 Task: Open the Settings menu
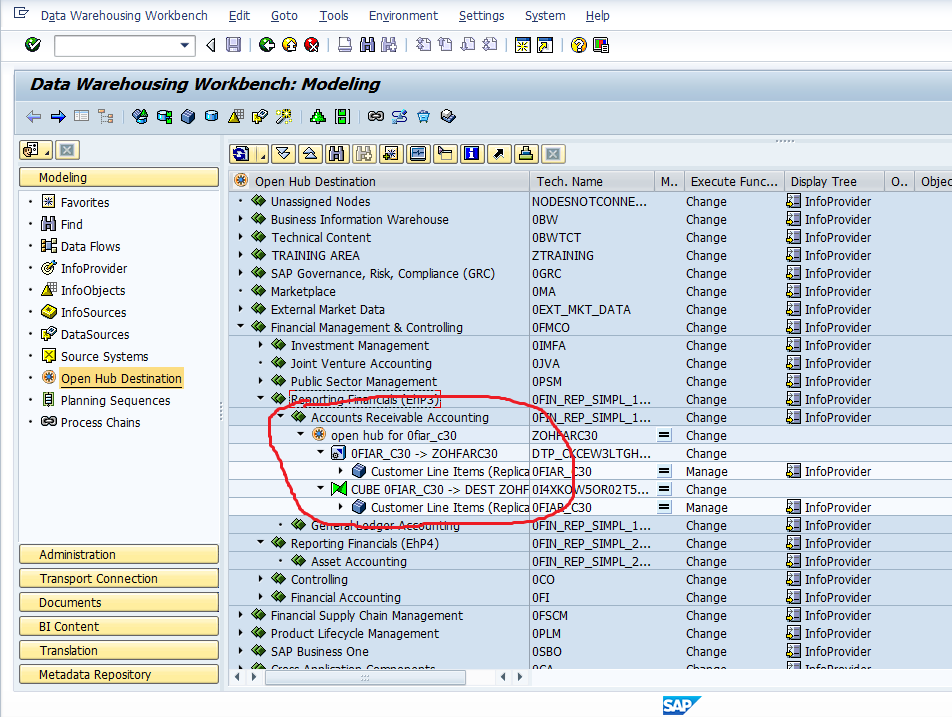pyautogui.click(x=481, y=16)
